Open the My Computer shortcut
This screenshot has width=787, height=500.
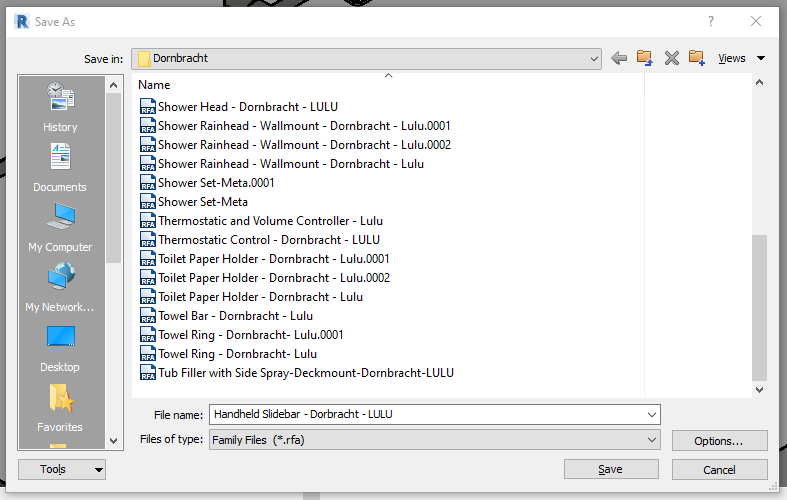pos(60,227)
